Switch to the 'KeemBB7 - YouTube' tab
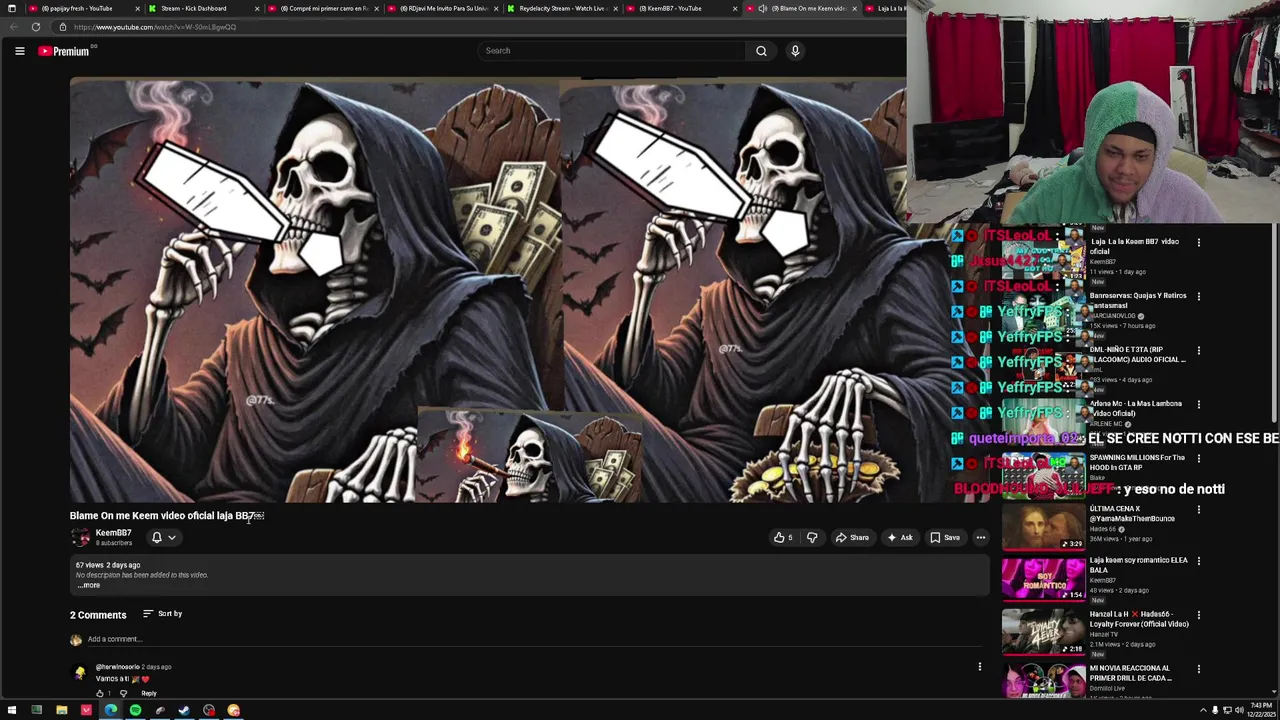 click(680, 8)
